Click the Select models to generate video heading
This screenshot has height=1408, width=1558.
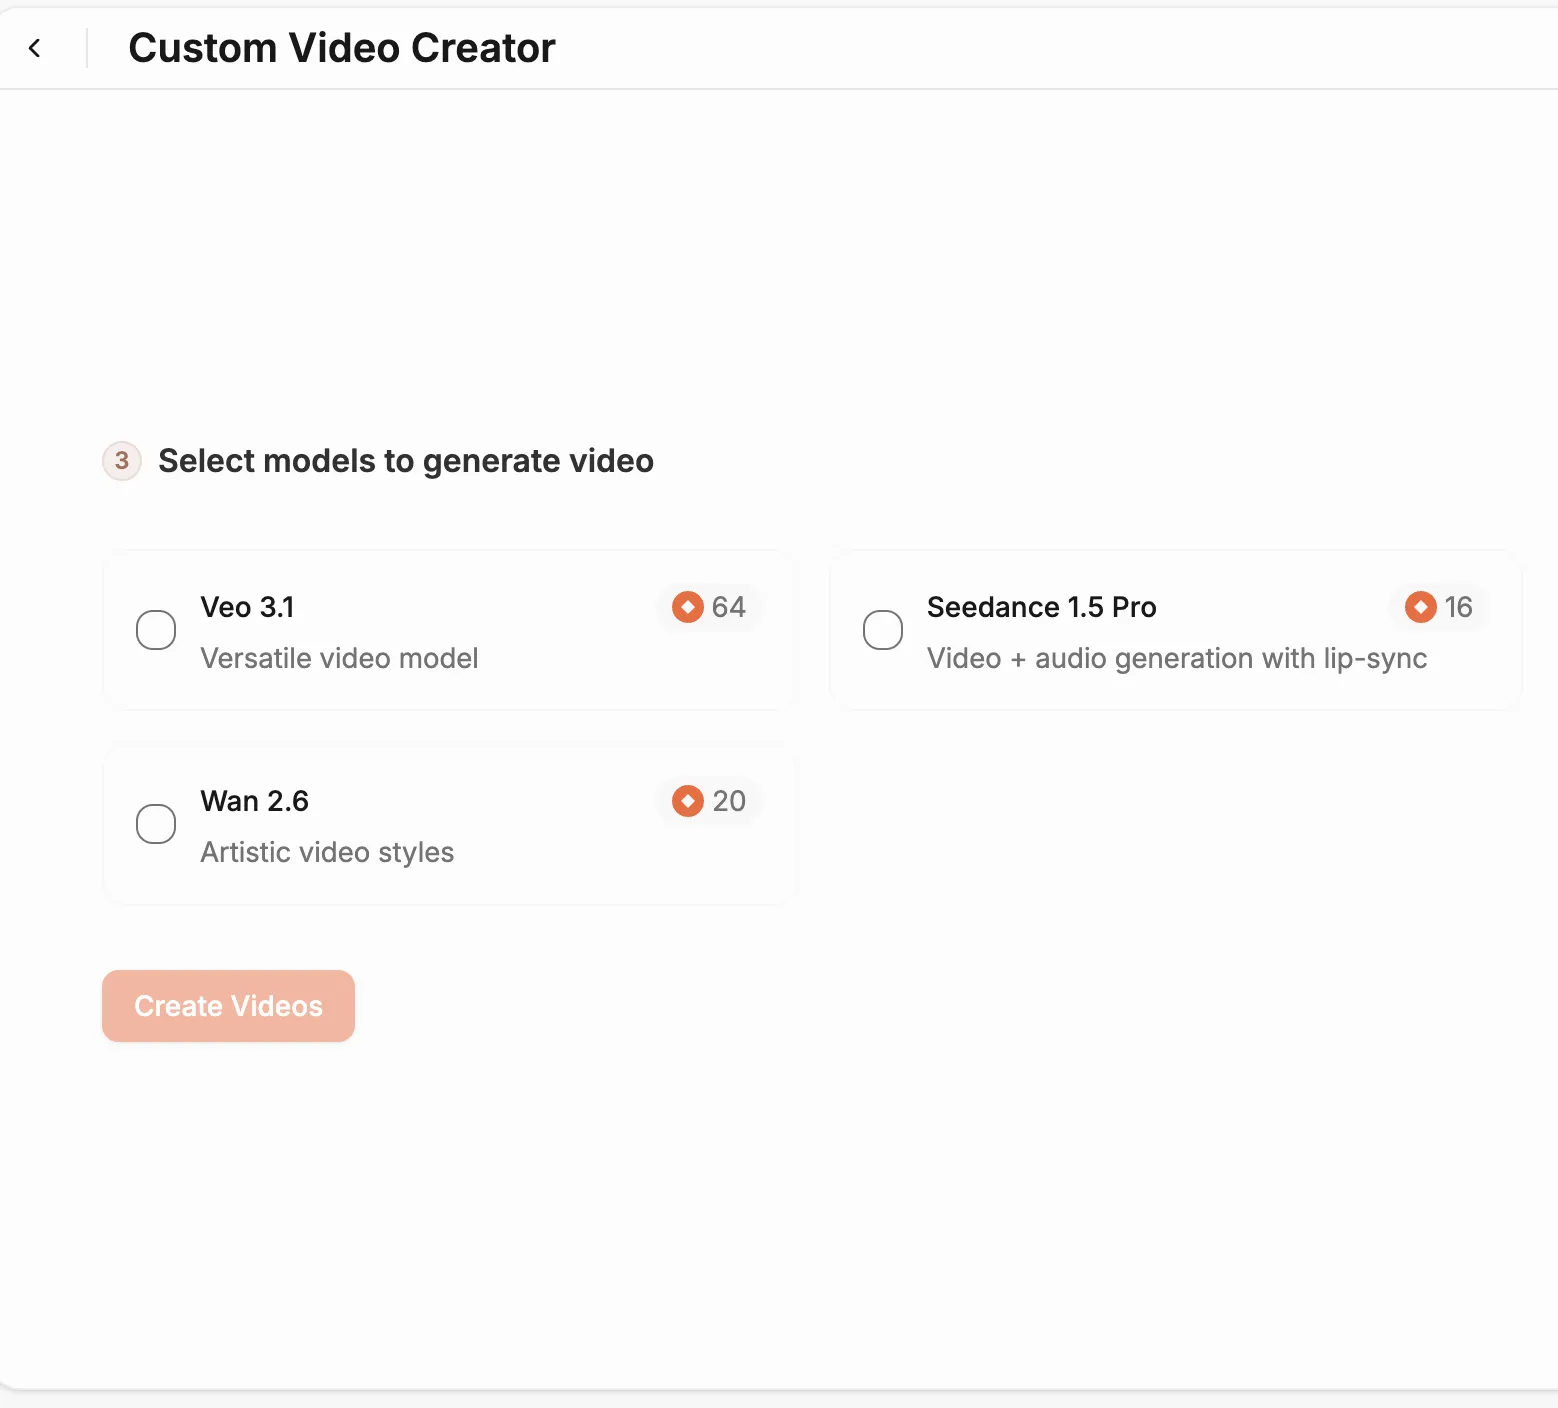coord(406,461)
